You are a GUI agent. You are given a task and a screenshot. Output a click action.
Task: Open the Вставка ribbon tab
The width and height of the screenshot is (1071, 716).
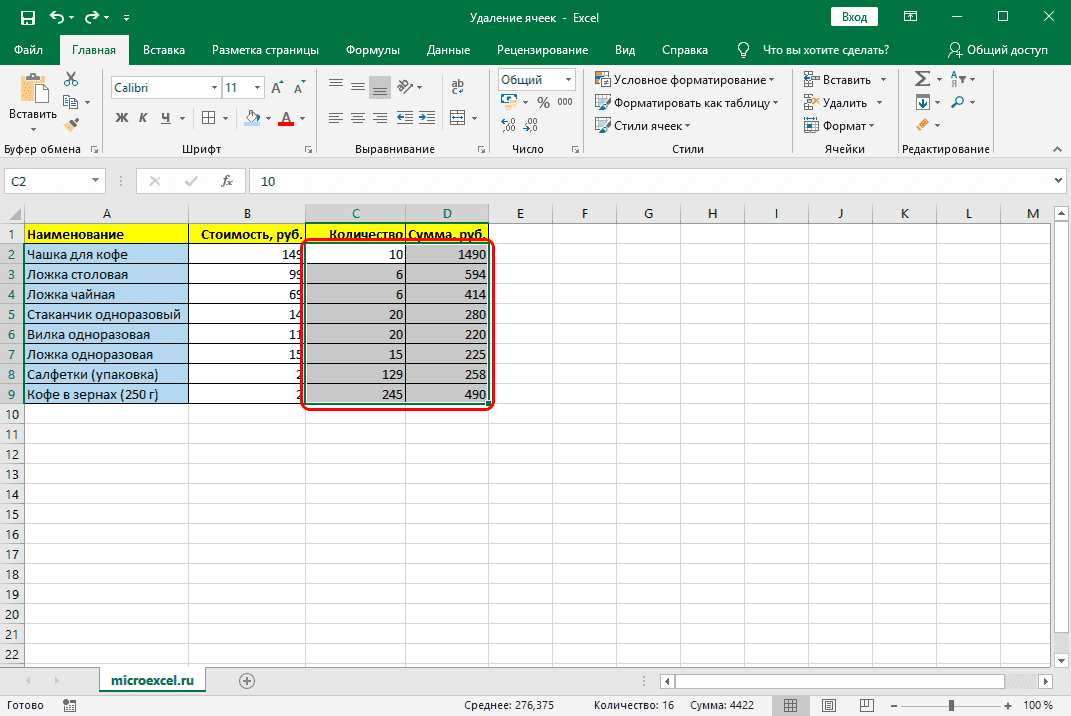164,50
